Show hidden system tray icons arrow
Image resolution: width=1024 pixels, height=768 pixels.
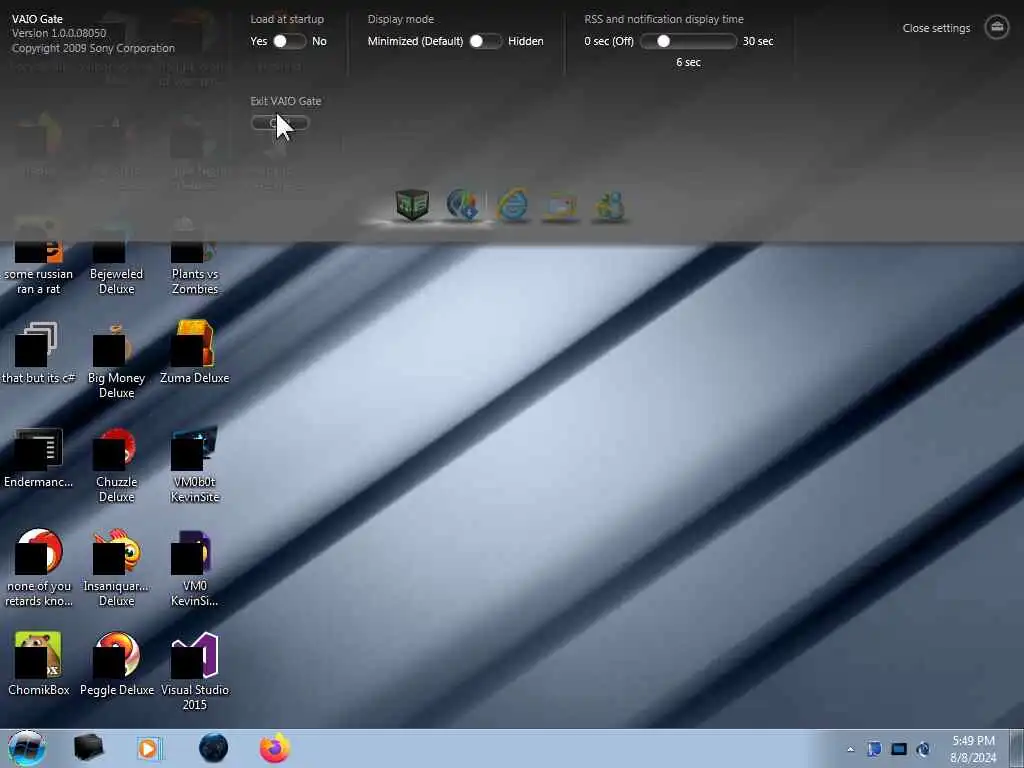click(x=850, y=749)
